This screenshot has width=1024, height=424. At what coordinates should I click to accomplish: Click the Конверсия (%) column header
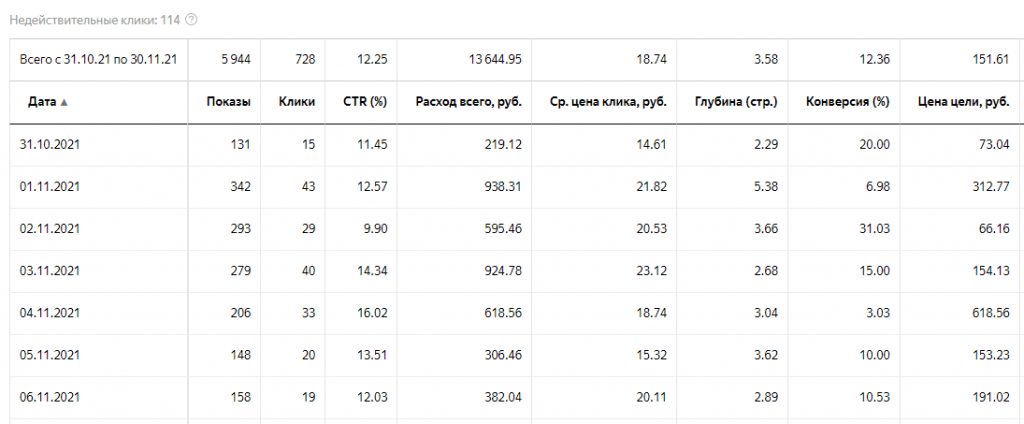847,102
